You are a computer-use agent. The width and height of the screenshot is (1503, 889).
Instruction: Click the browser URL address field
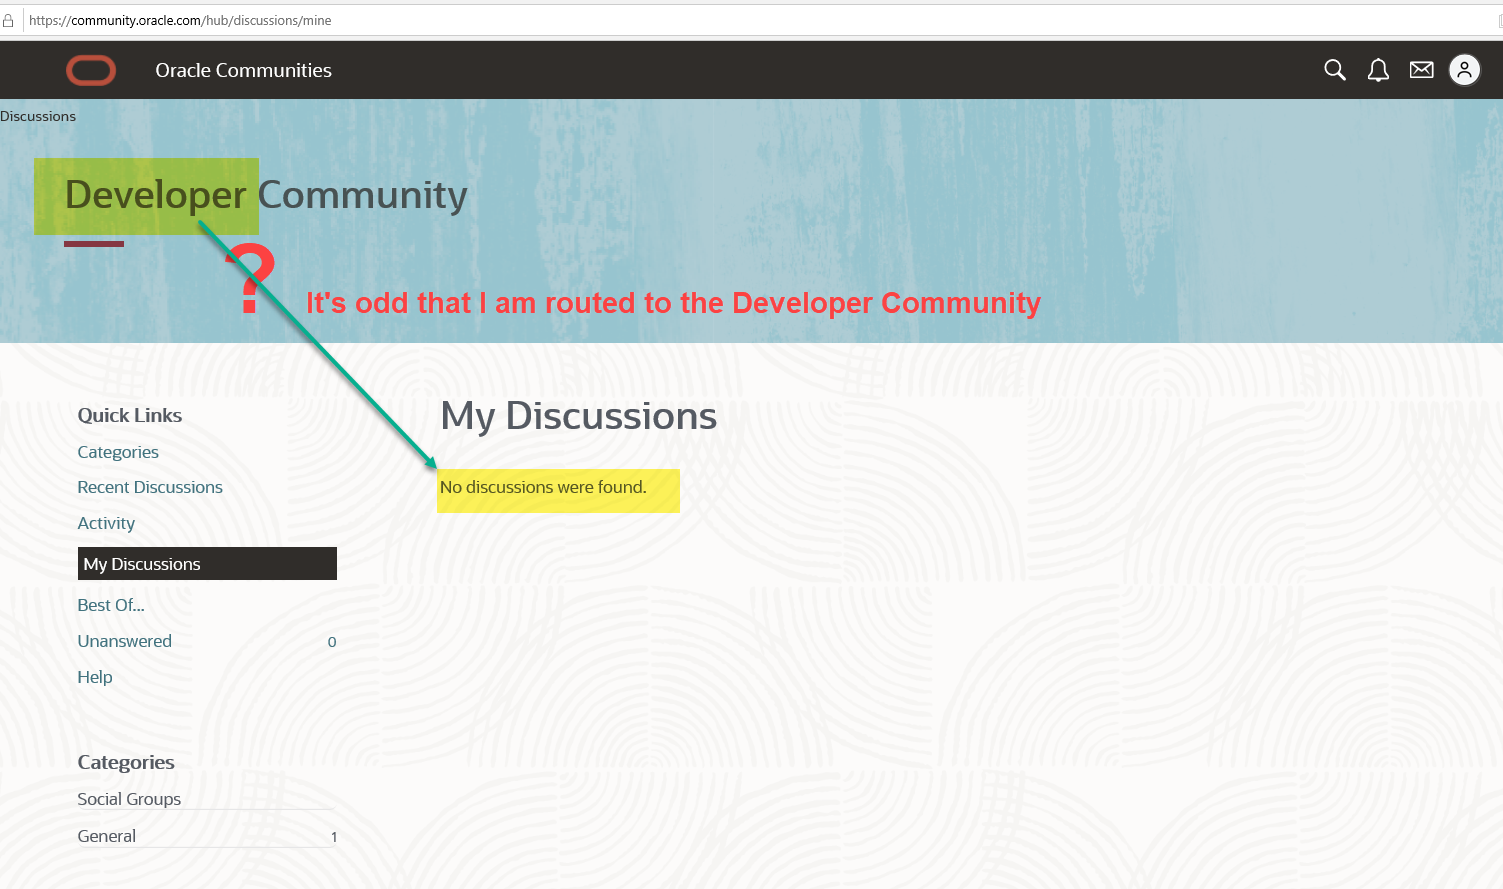pyautogui.click(x=760, y=20)
